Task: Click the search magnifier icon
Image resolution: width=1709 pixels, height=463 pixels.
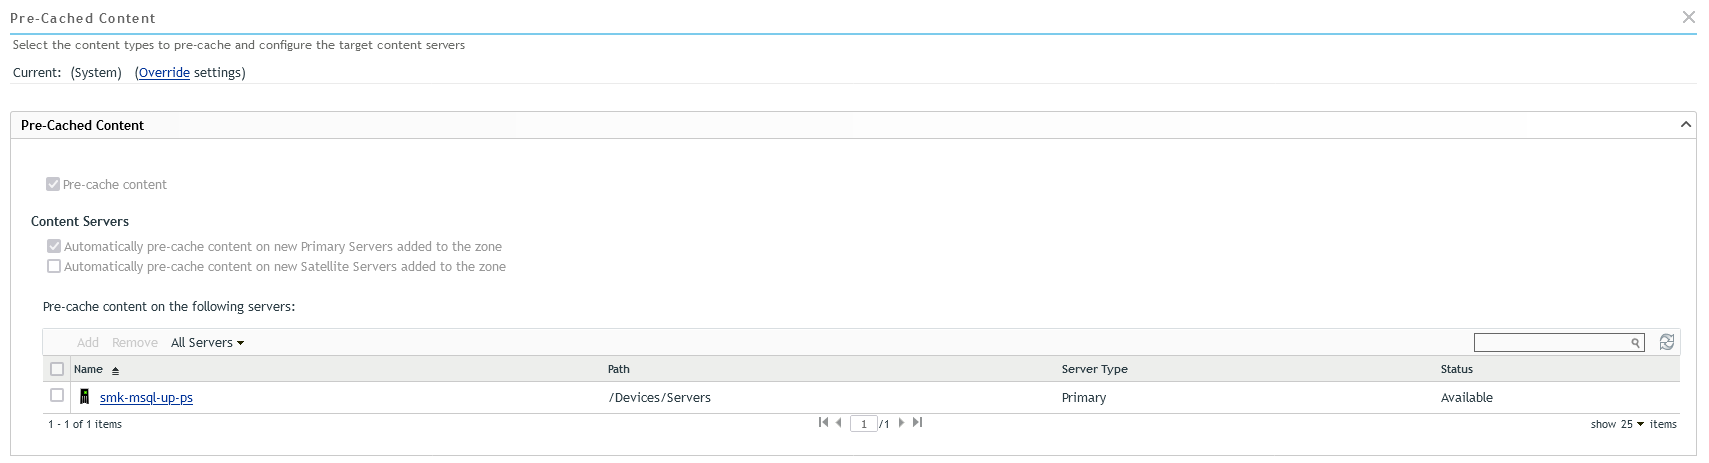Action: (x=1635, y=343)
